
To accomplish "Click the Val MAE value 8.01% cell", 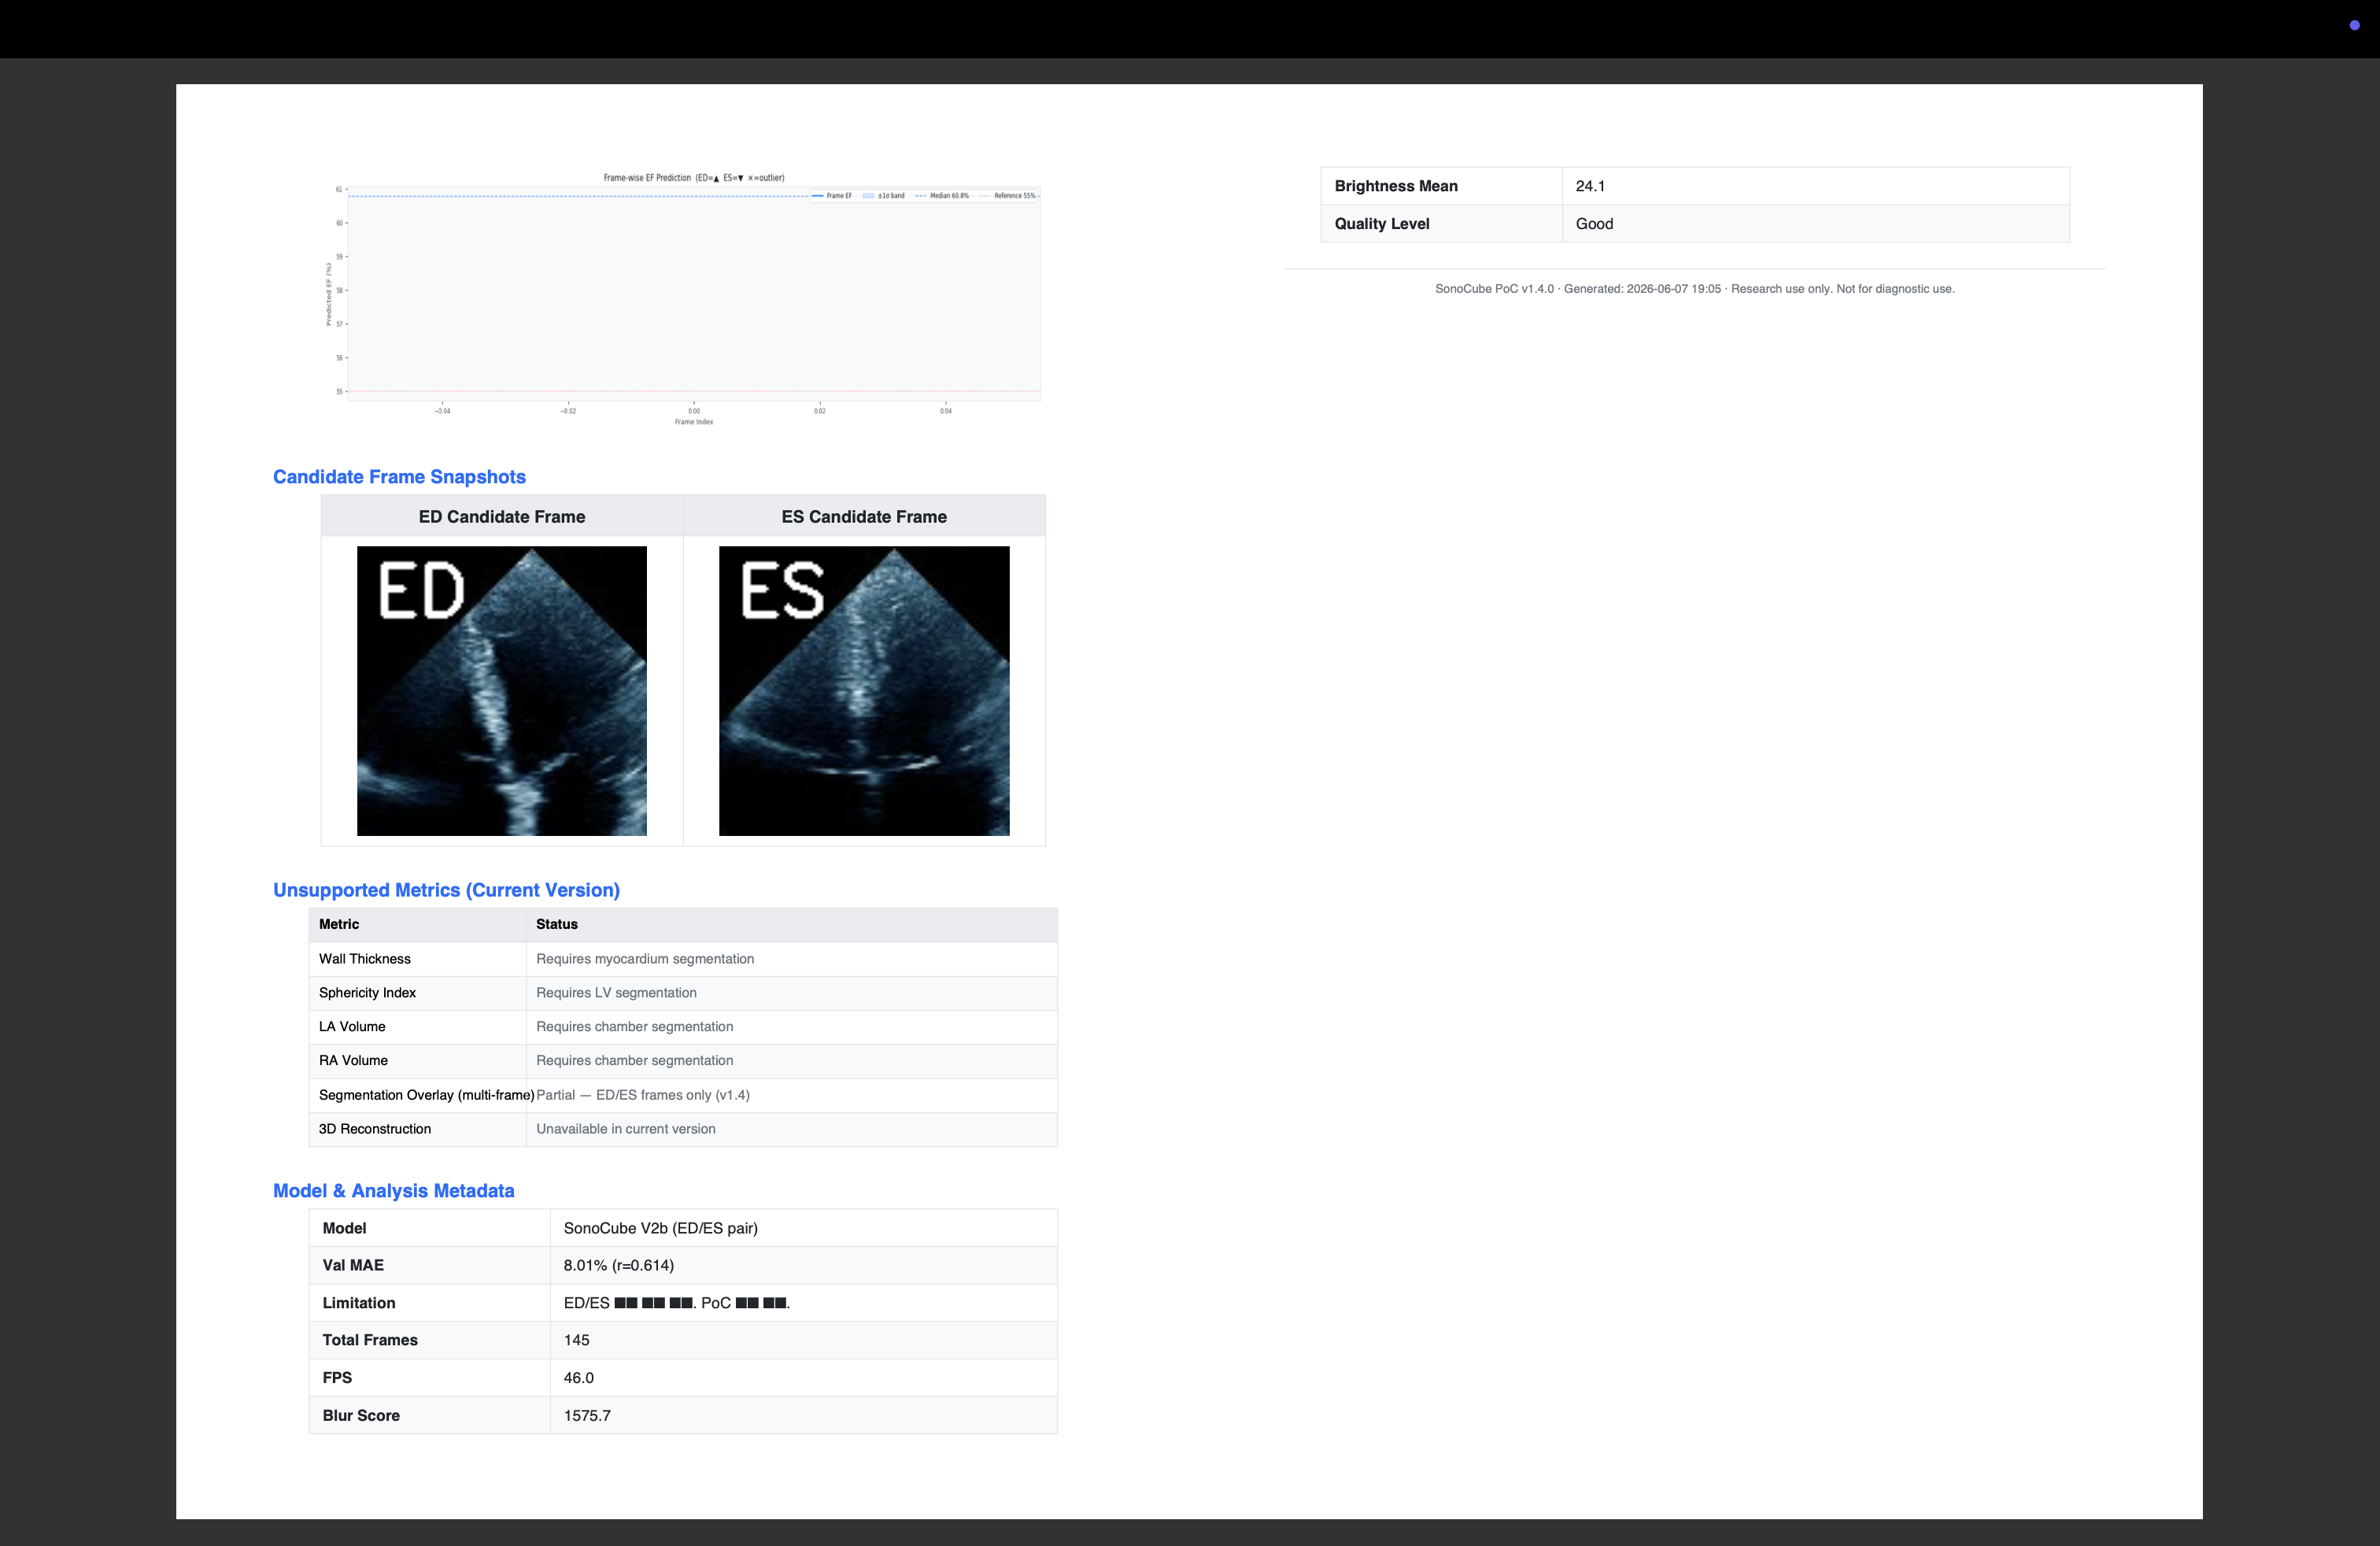I will tap(804, 1265).
